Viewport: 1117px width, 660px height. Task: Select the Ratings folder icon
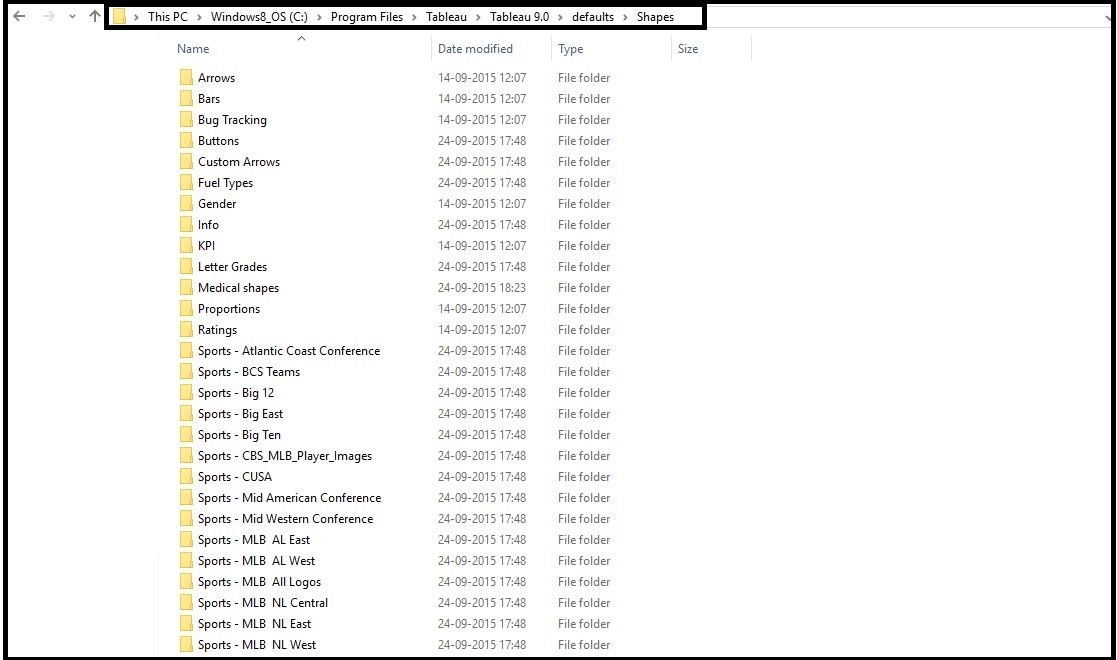(x=186, y=330)
